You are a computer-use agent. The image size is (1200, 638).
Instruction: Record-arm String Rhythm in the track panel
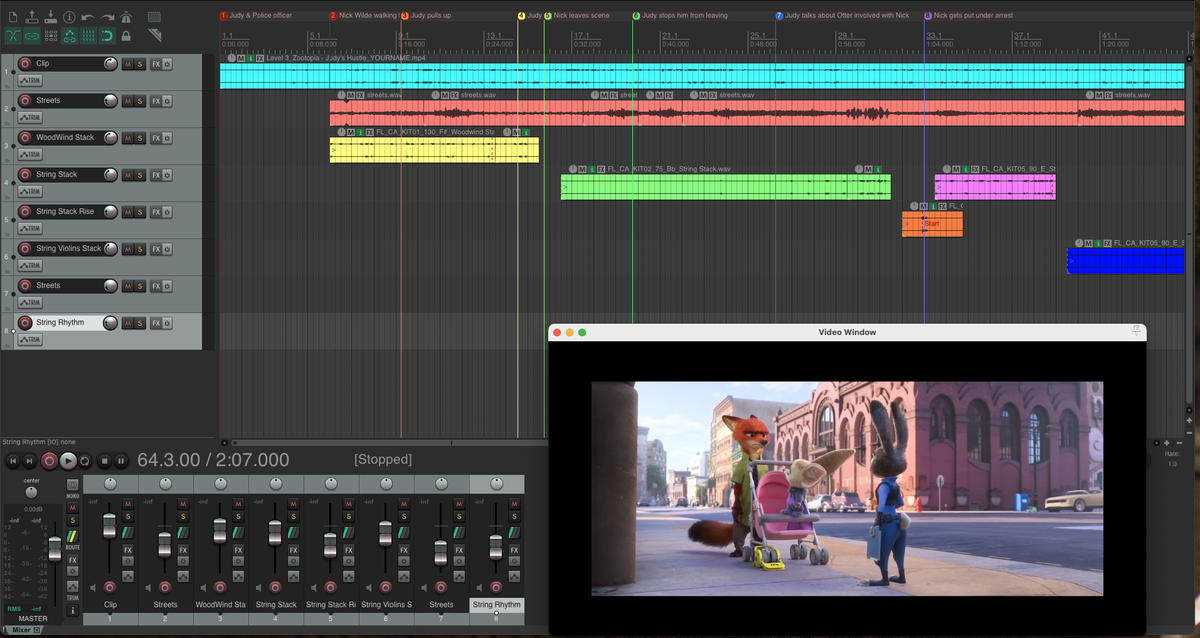coord(26,323)
